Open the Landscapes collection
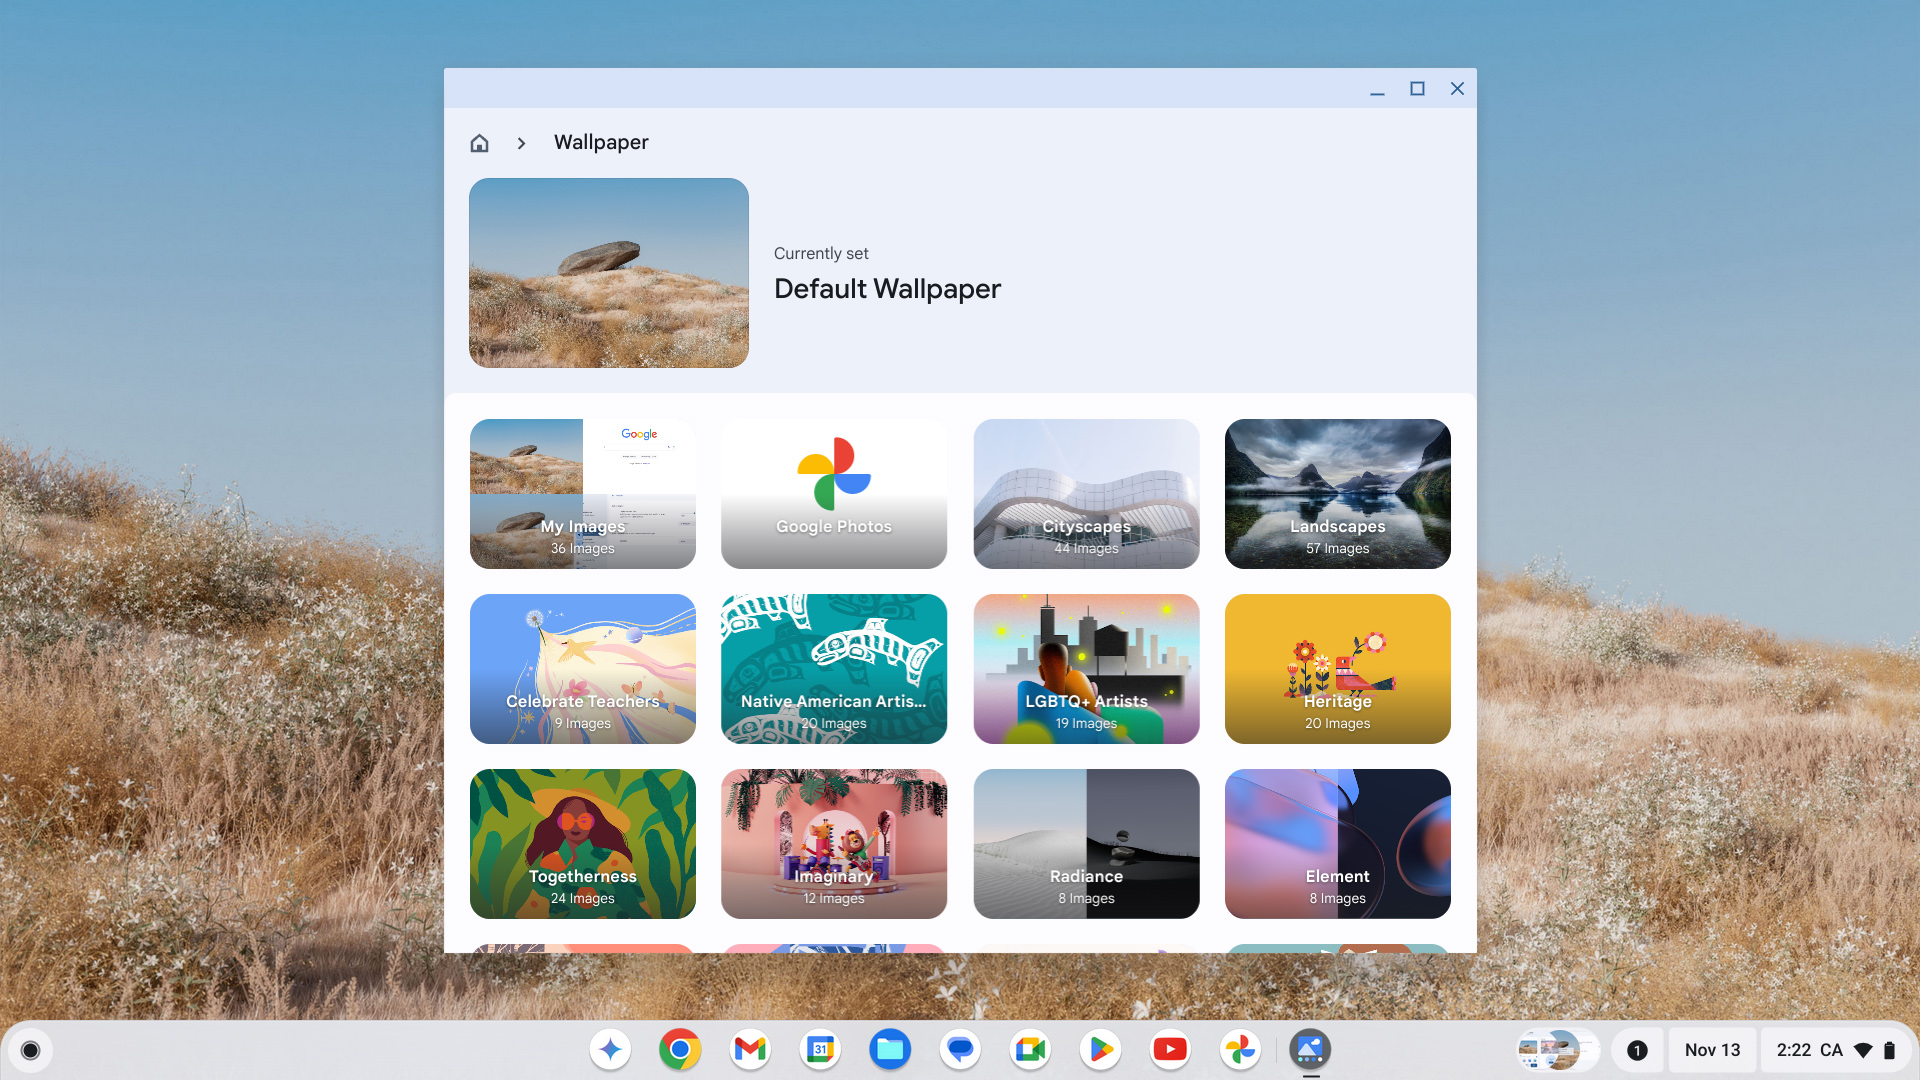 (x=1337, y=494)
